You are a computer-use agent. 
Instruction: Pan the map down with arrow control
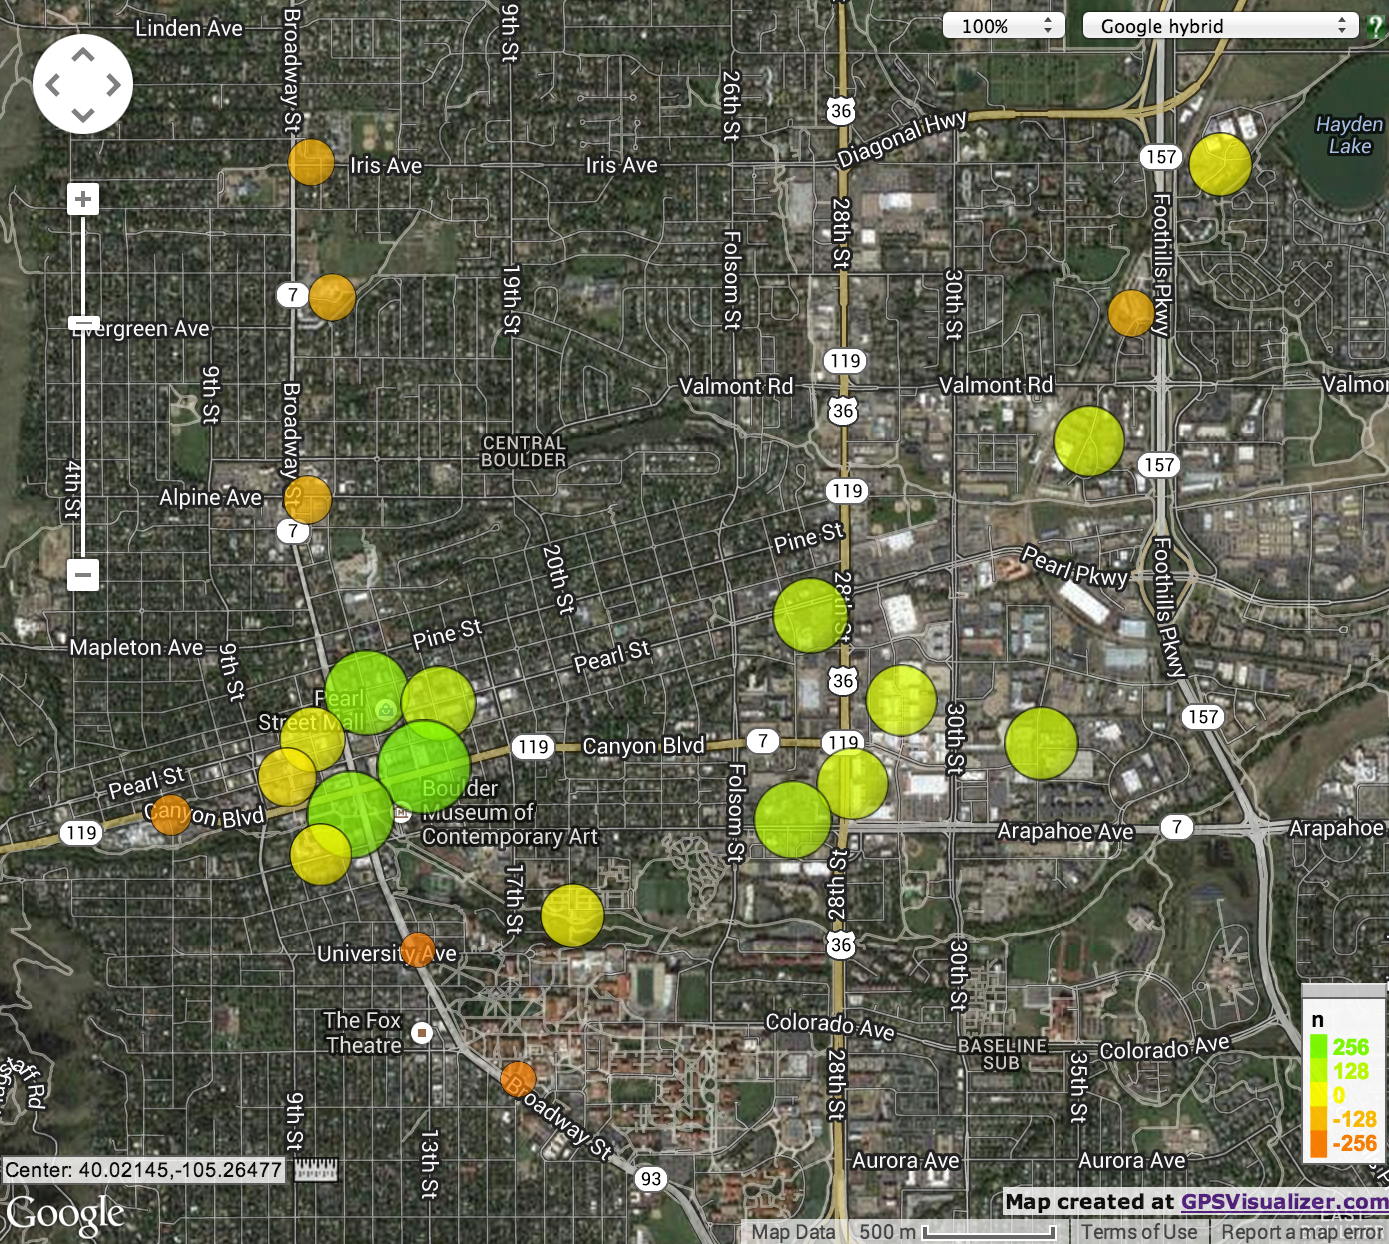tap(83, 115)
